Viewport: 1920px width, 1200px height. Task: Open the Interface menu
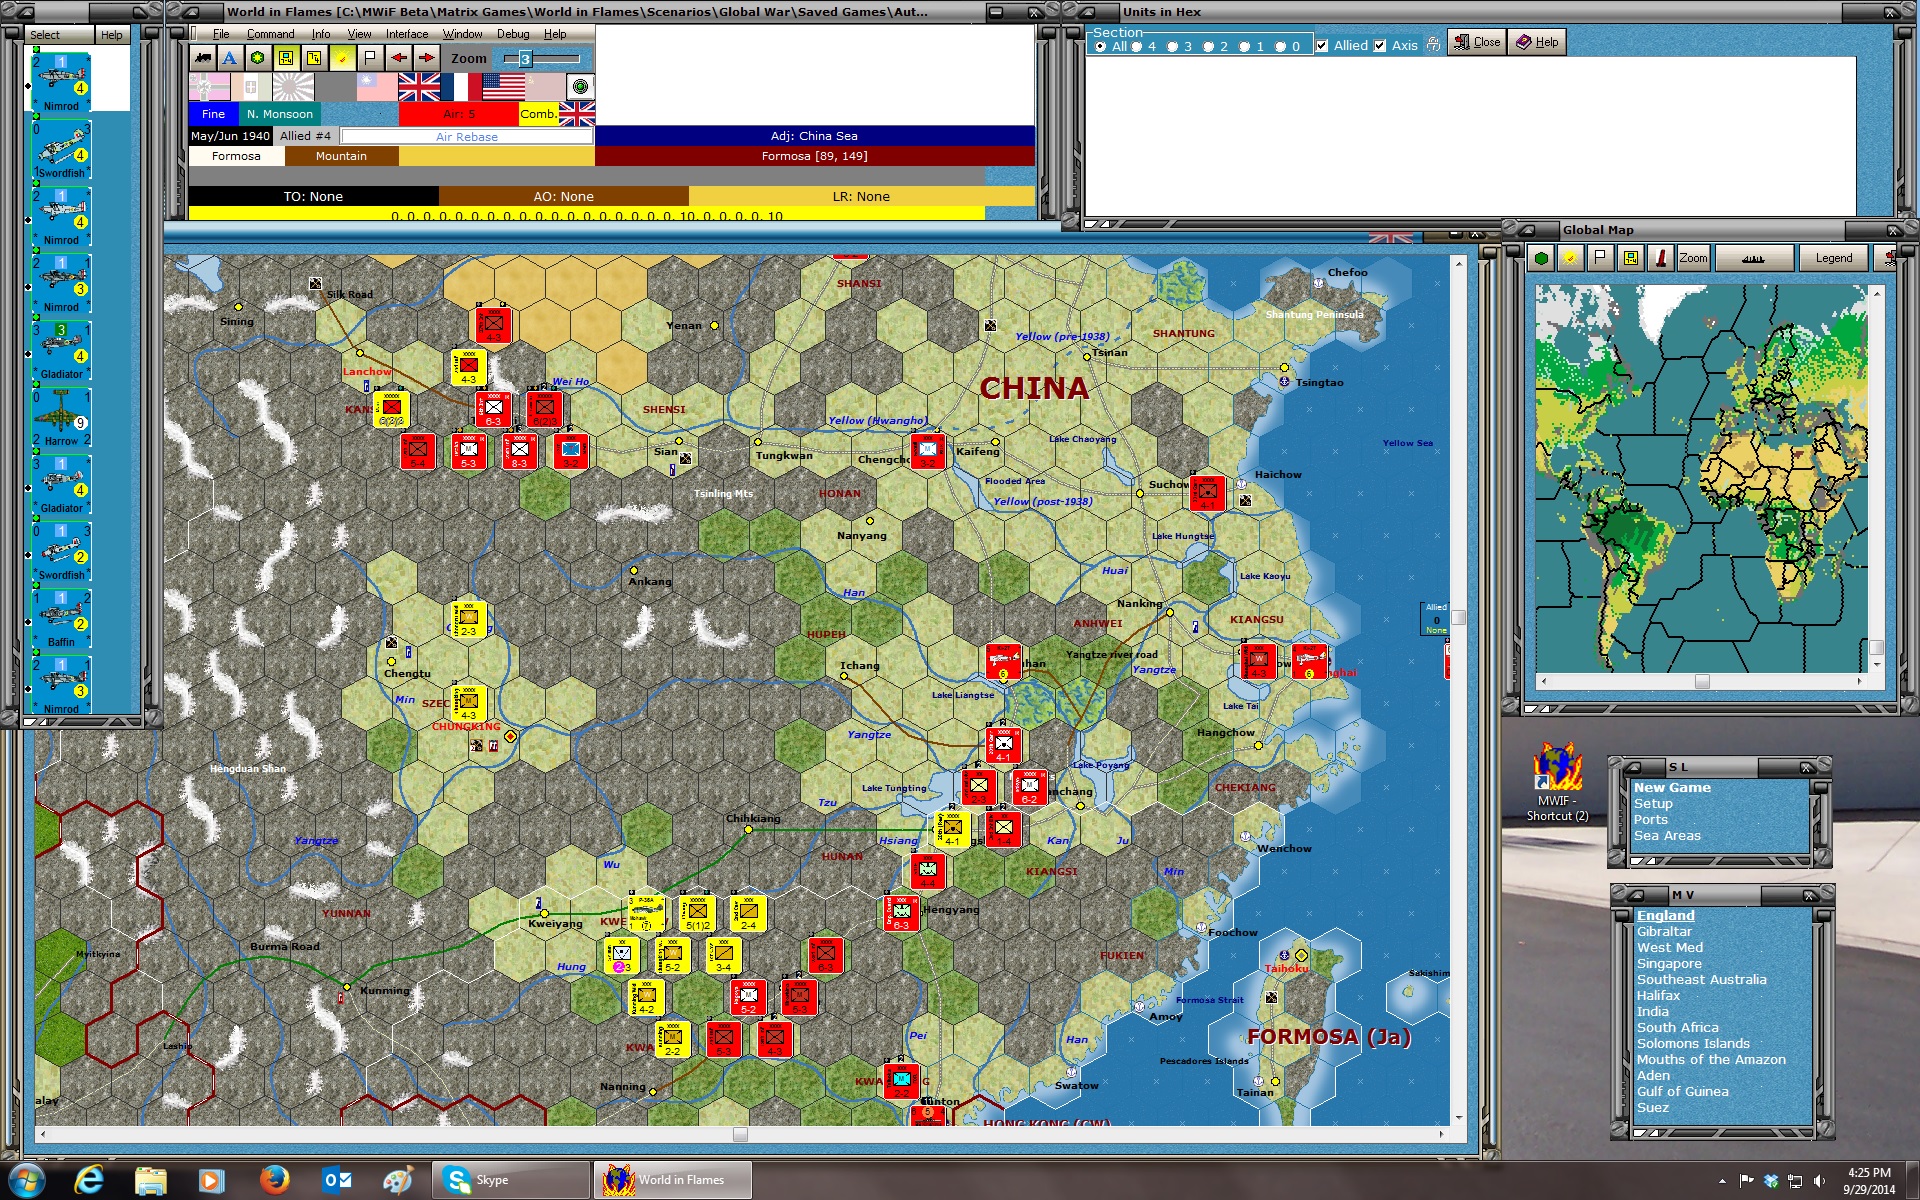pos(407,34)
